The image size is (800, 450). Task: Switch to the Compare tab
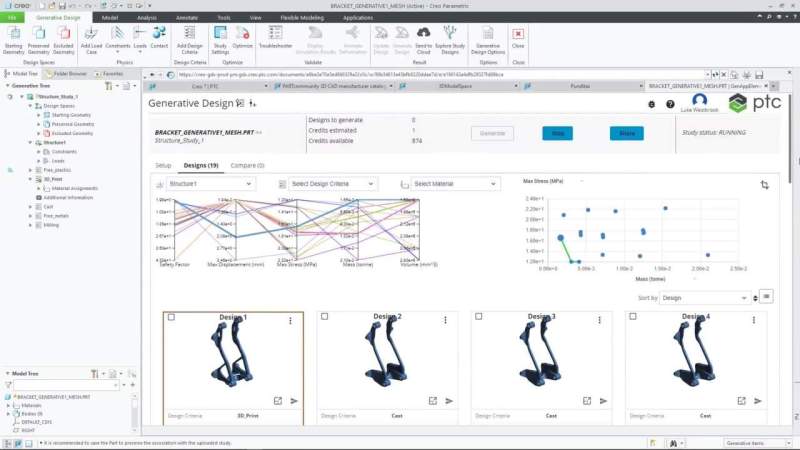tap(247, 165)
